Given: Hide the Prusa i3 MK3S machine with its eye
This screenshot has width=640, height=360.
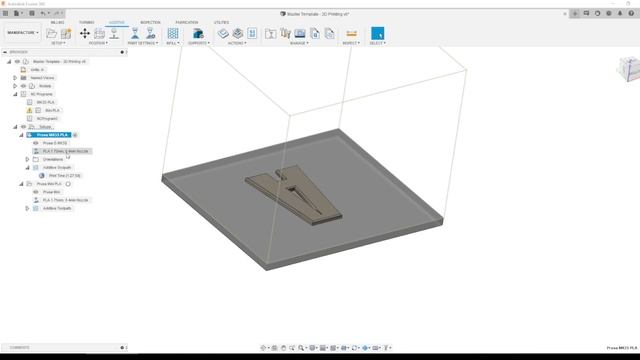Looking at the screenshot, I should coord(36,143).
